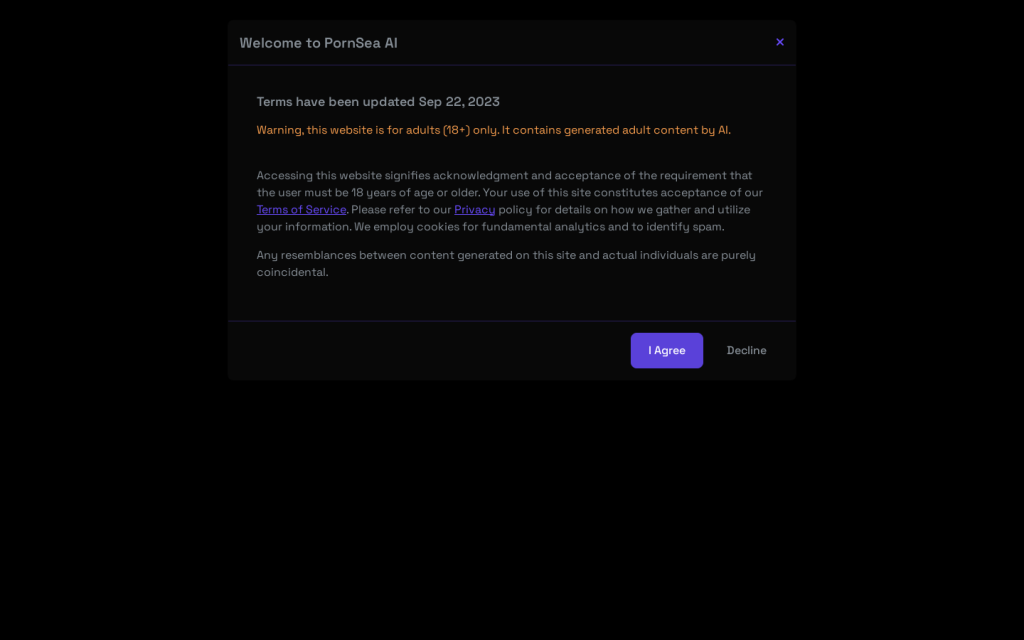Click the paragraph about cookies and analytics
This screenshot has height=640, width=1024.
509,201
